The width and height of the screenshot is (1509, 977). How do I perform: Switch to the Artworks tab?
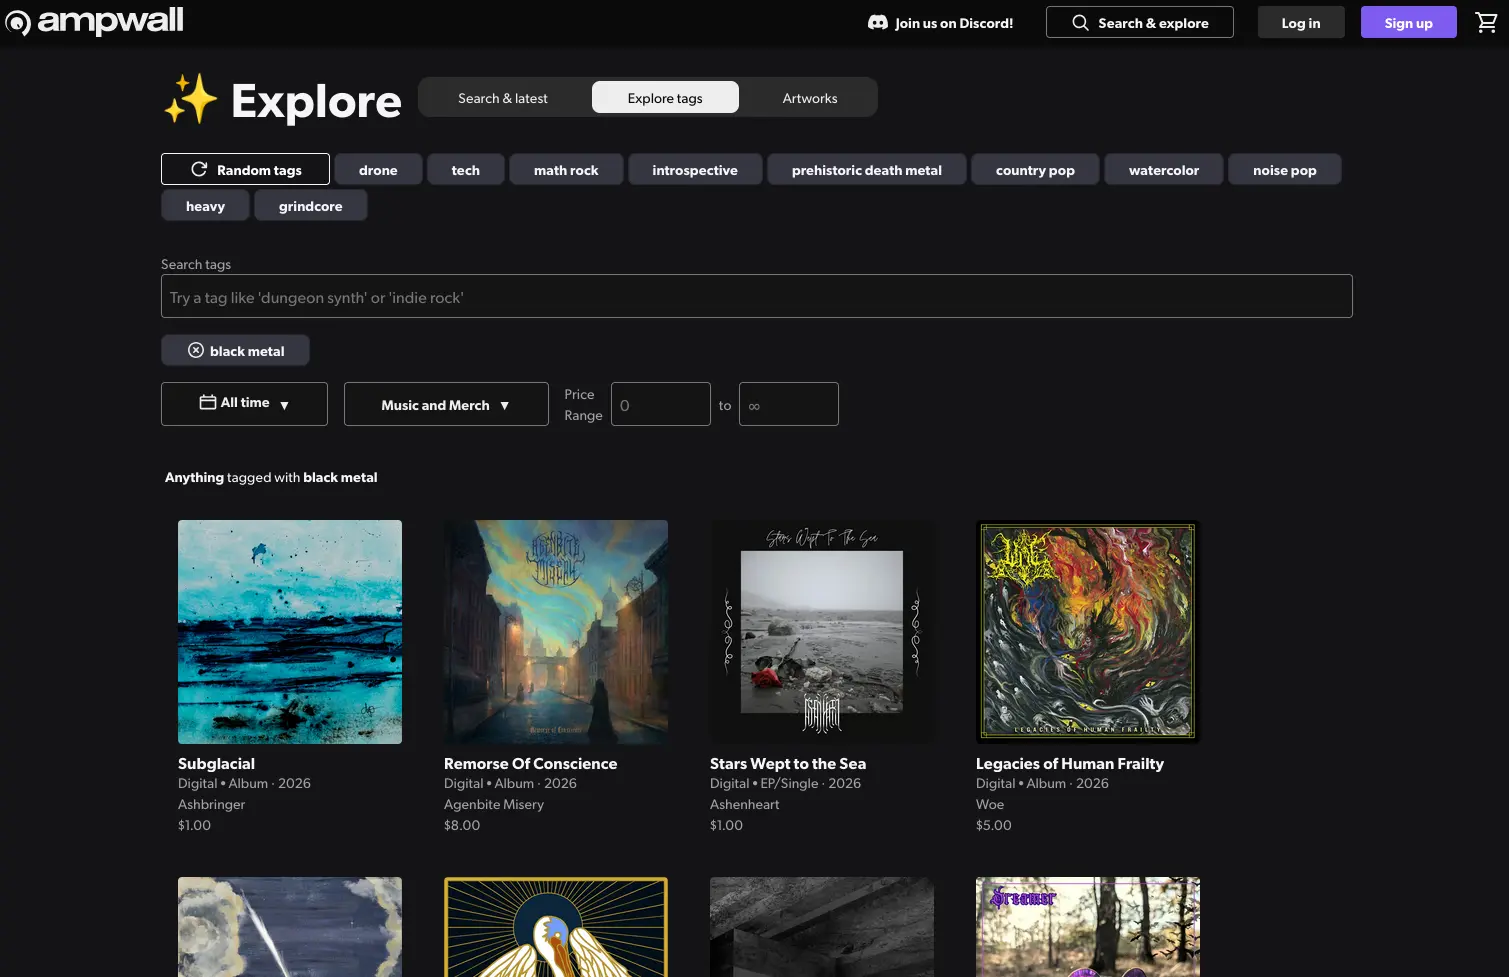pos(810,98)
